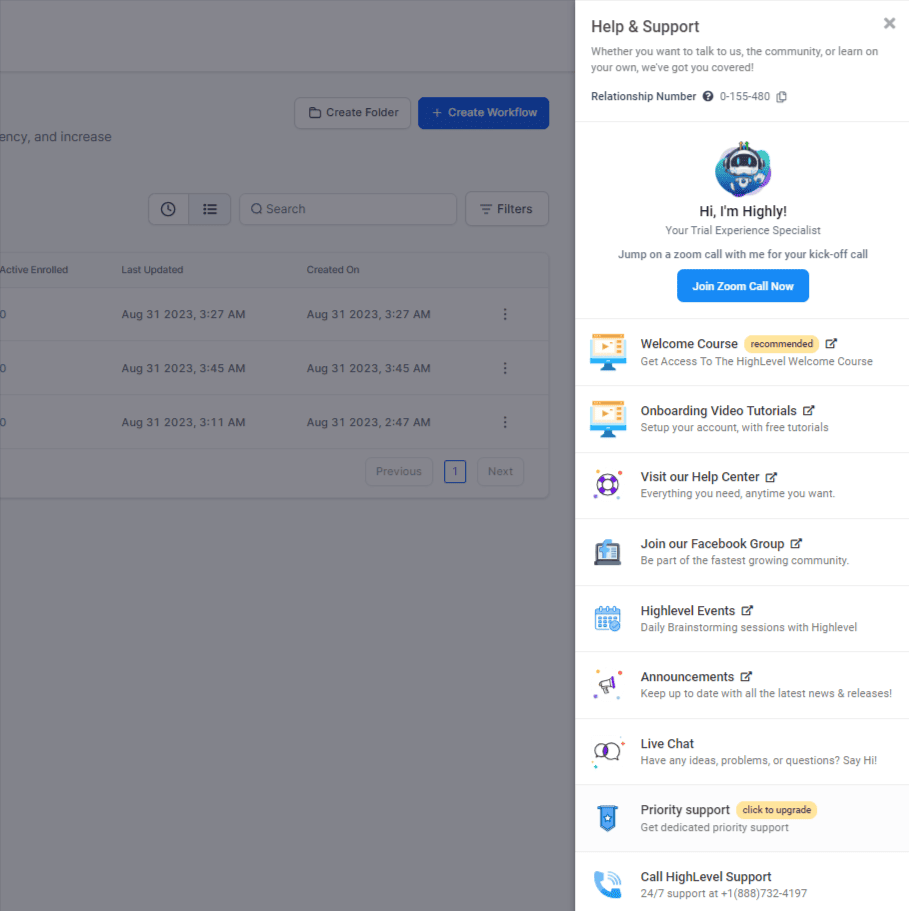Open actions menu for workflow created 2:47 AM

point(505,422)
